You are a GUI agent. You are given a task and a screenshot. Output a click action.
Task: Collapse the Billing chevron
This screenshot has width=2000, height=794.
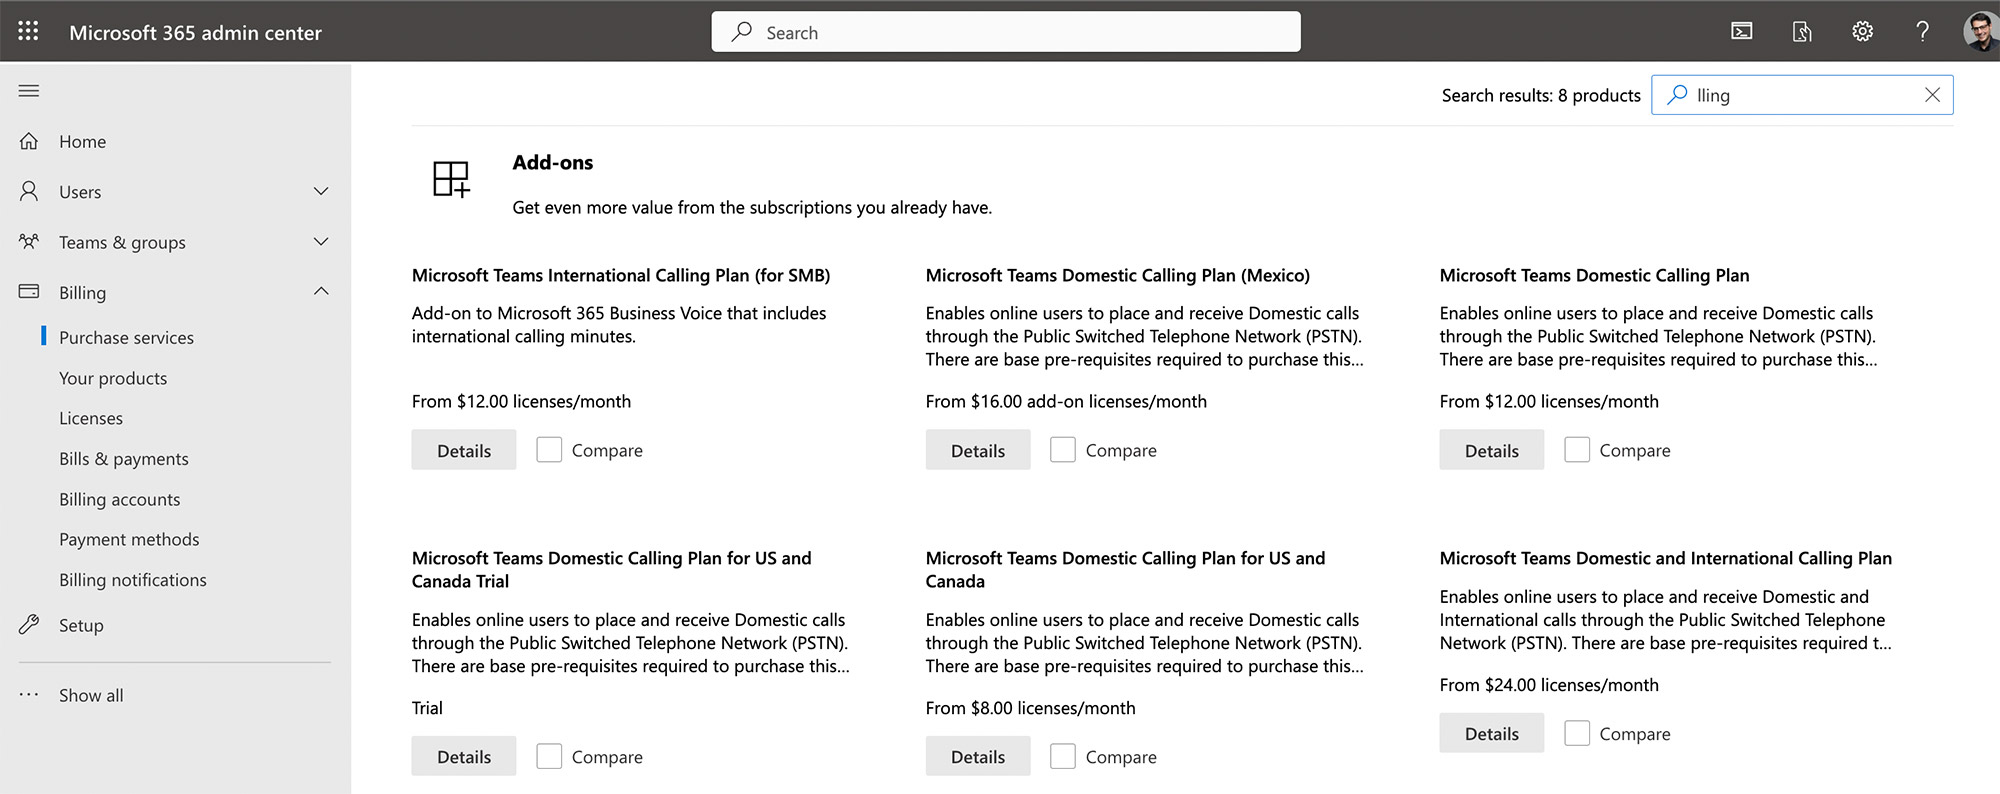(x=321, y=291)
